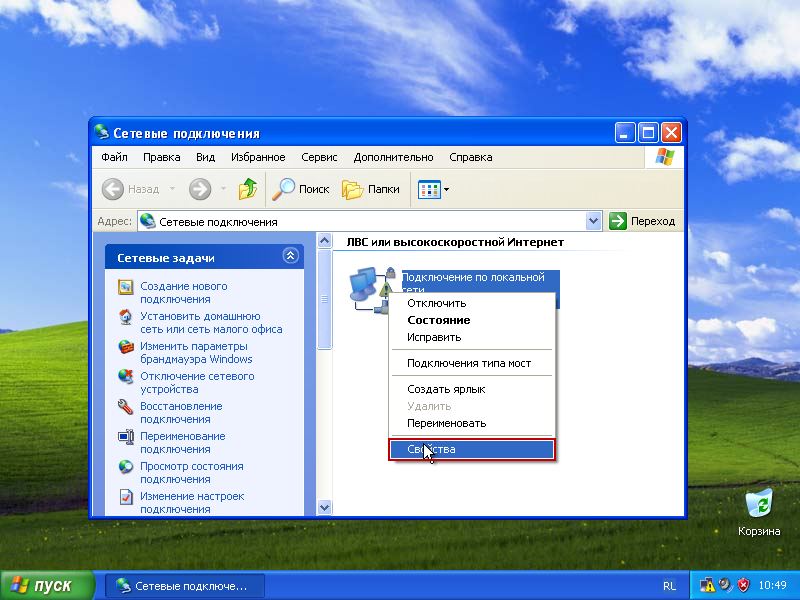Image resolution: width=800 pixels, height=600 pixels.
Task: Click Сетевые подключения taskbar button
Action: coord(185,586)
